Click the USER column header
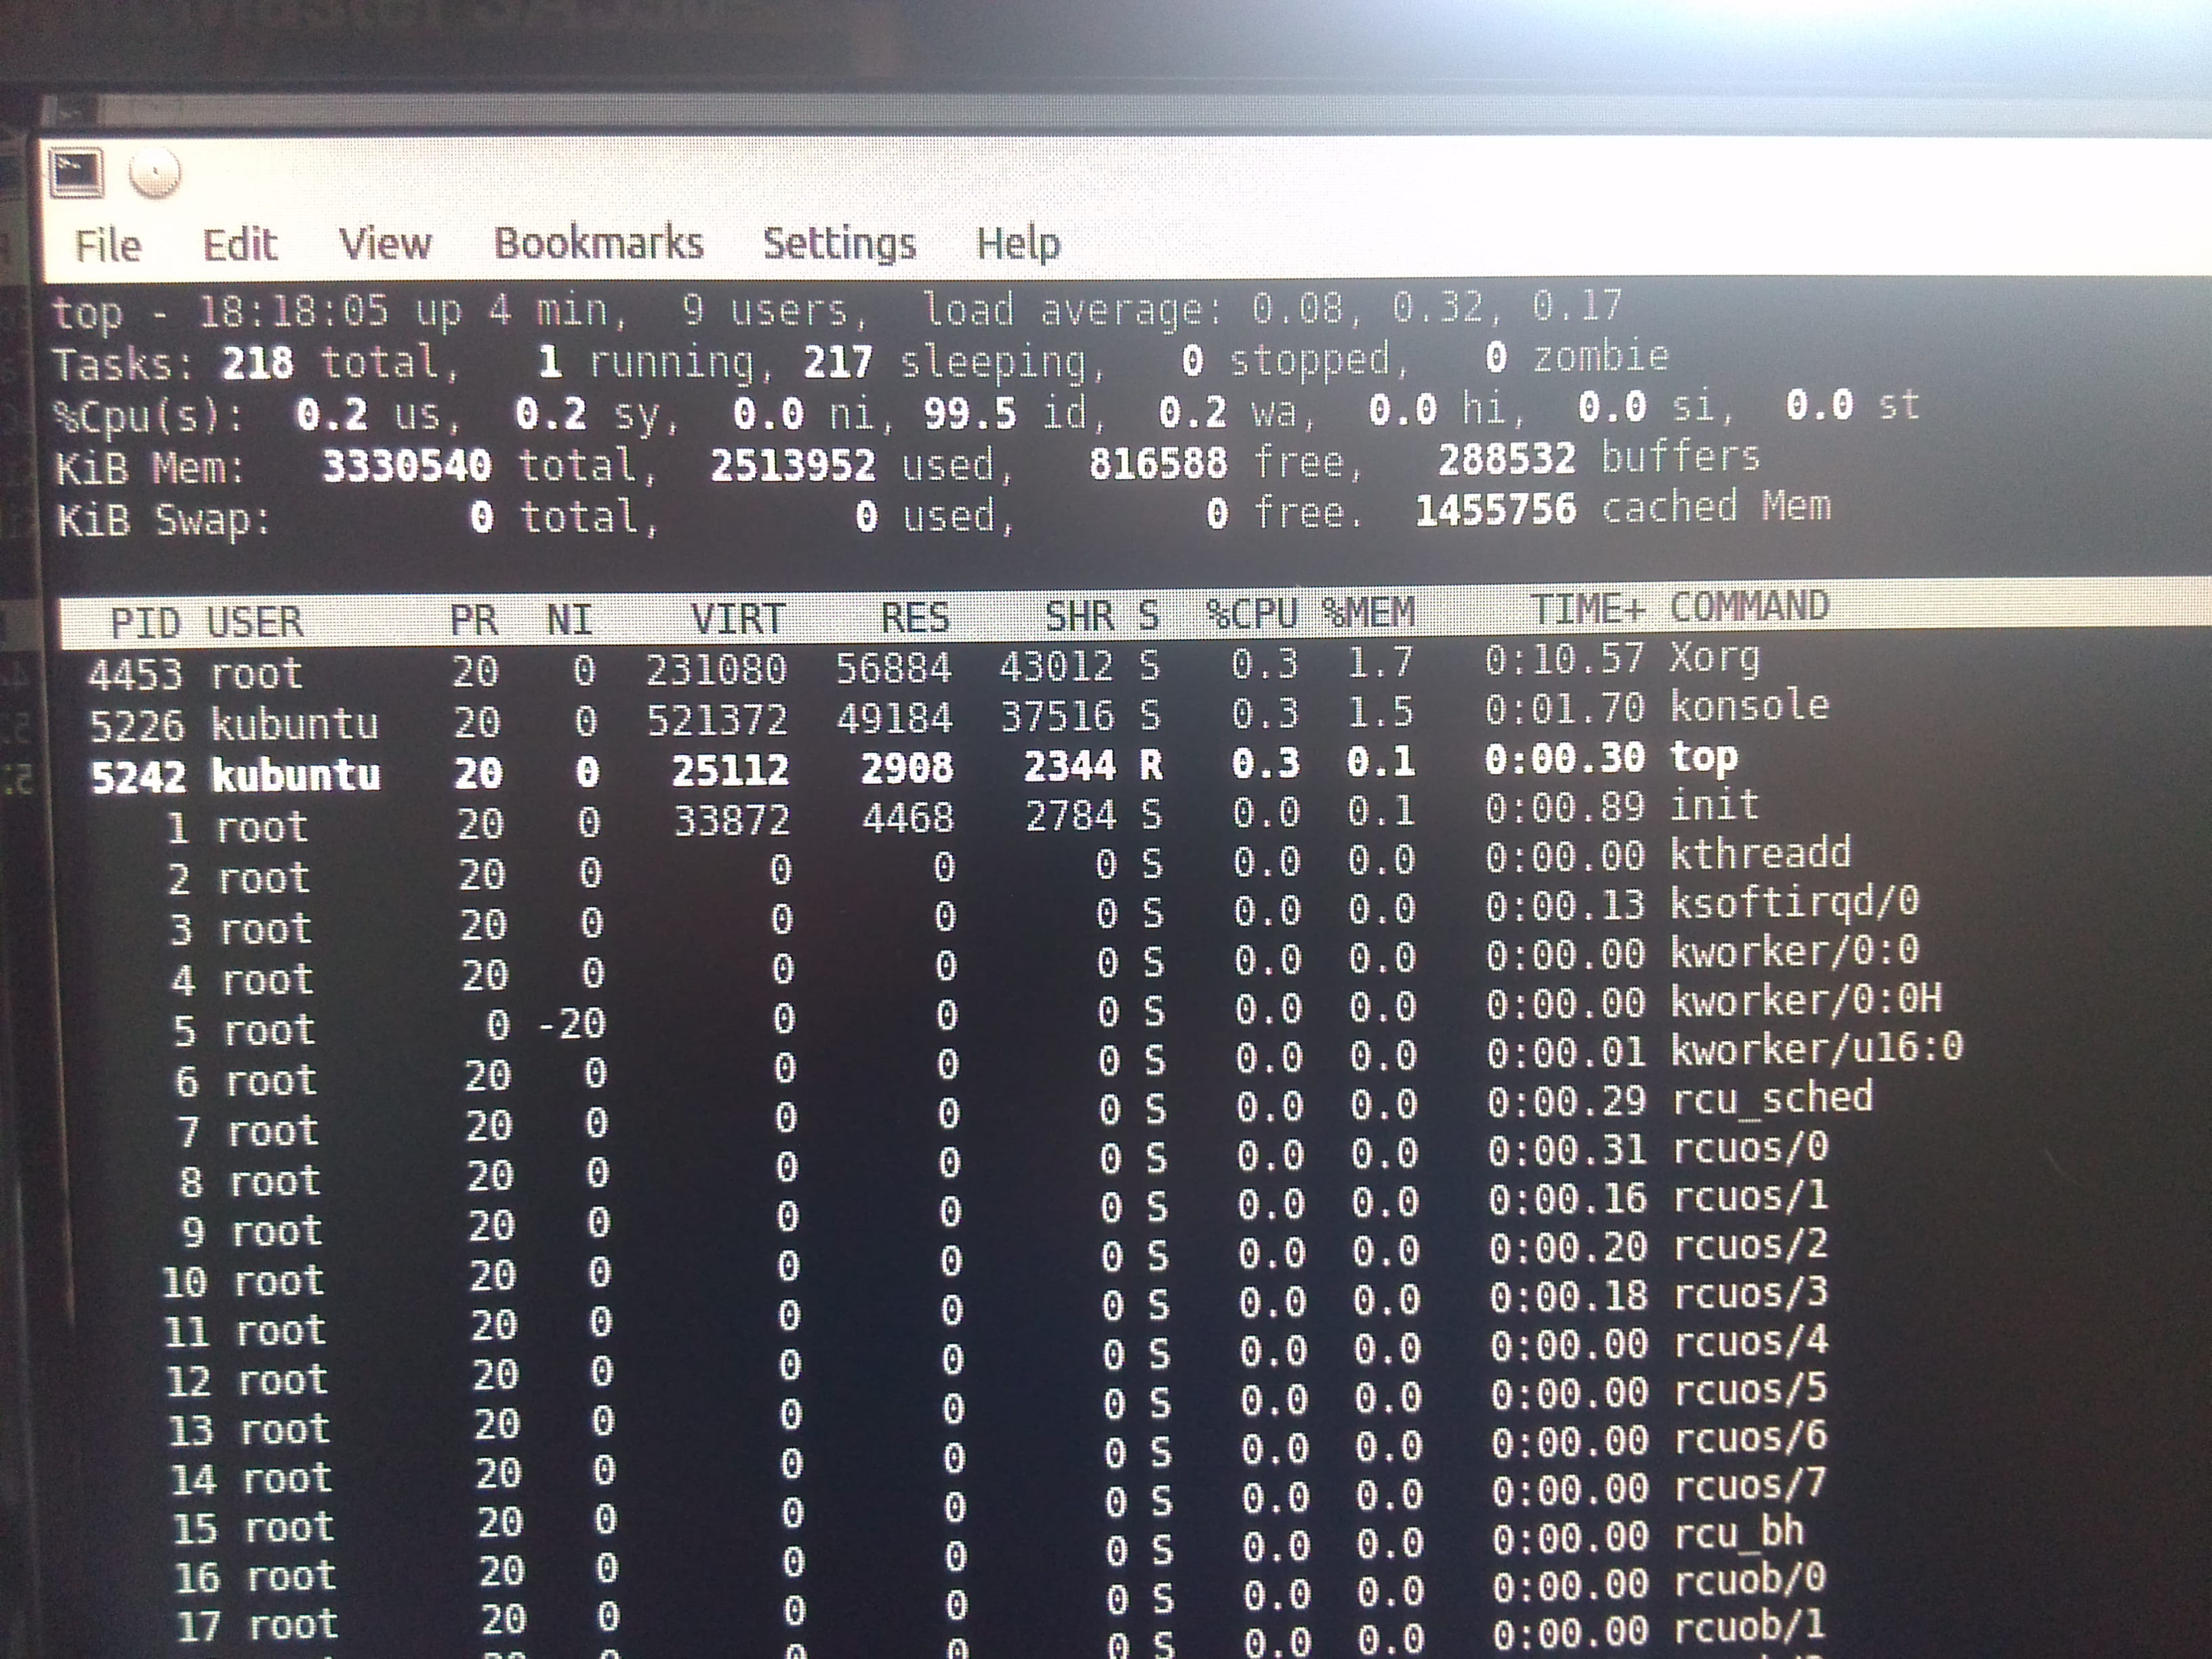The image size is (2212, 1659). [255, 622]
